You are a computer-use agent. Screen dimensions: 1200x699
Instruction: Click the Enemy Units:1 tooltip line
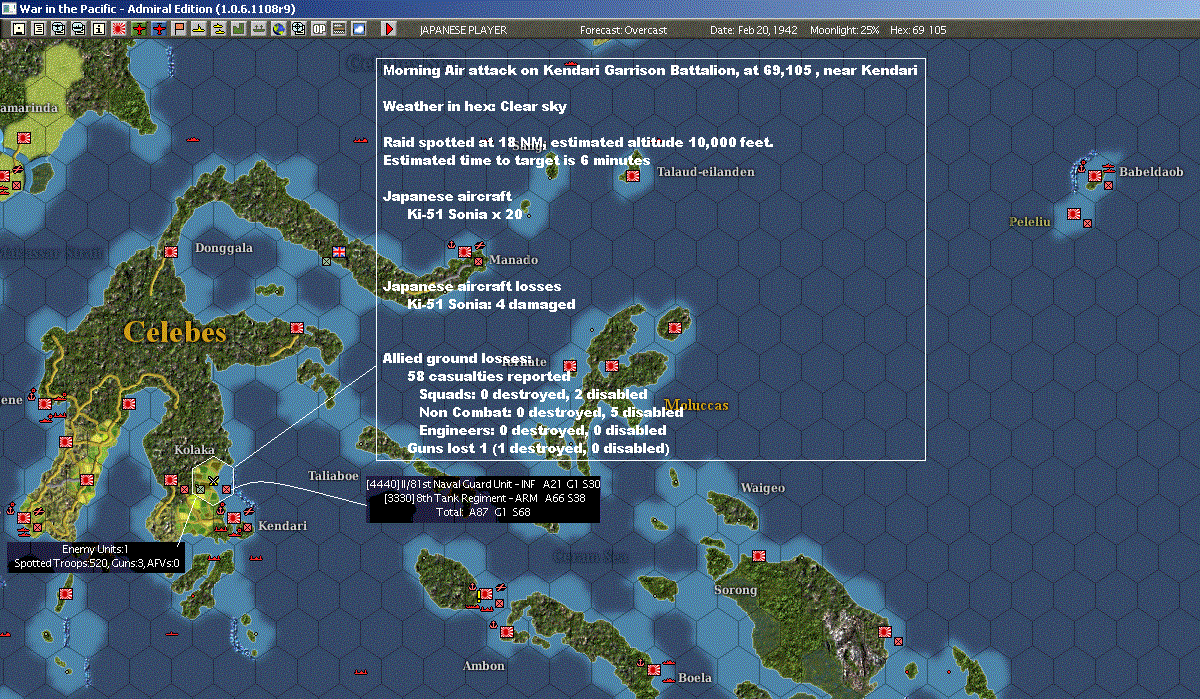(95, 549)
